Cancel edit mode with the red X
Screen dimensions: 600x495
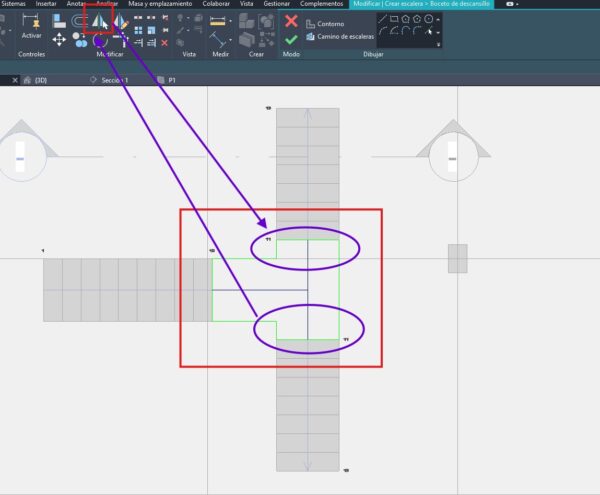click(x=291, y=20)
